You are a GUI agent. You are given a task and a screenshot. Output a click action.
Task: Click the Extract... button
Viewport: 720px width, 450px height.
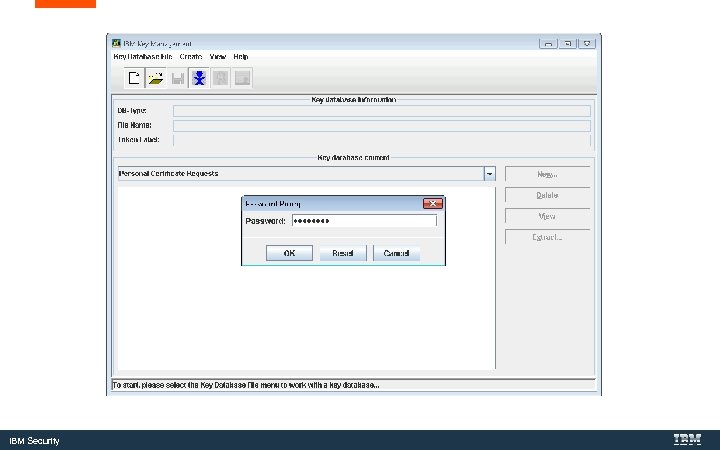point(547,237)
